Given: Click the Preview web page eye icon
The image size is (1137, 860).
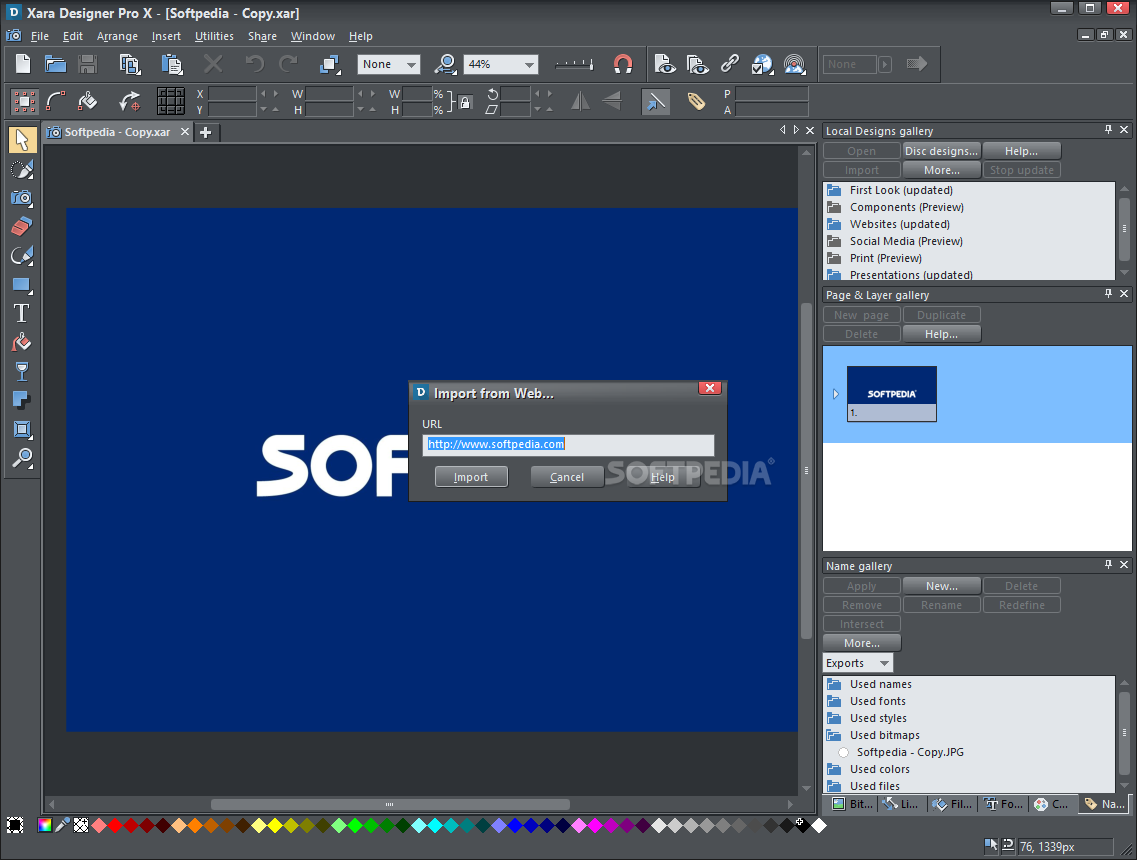Looking at the screenshot, I should pos(664,64).
